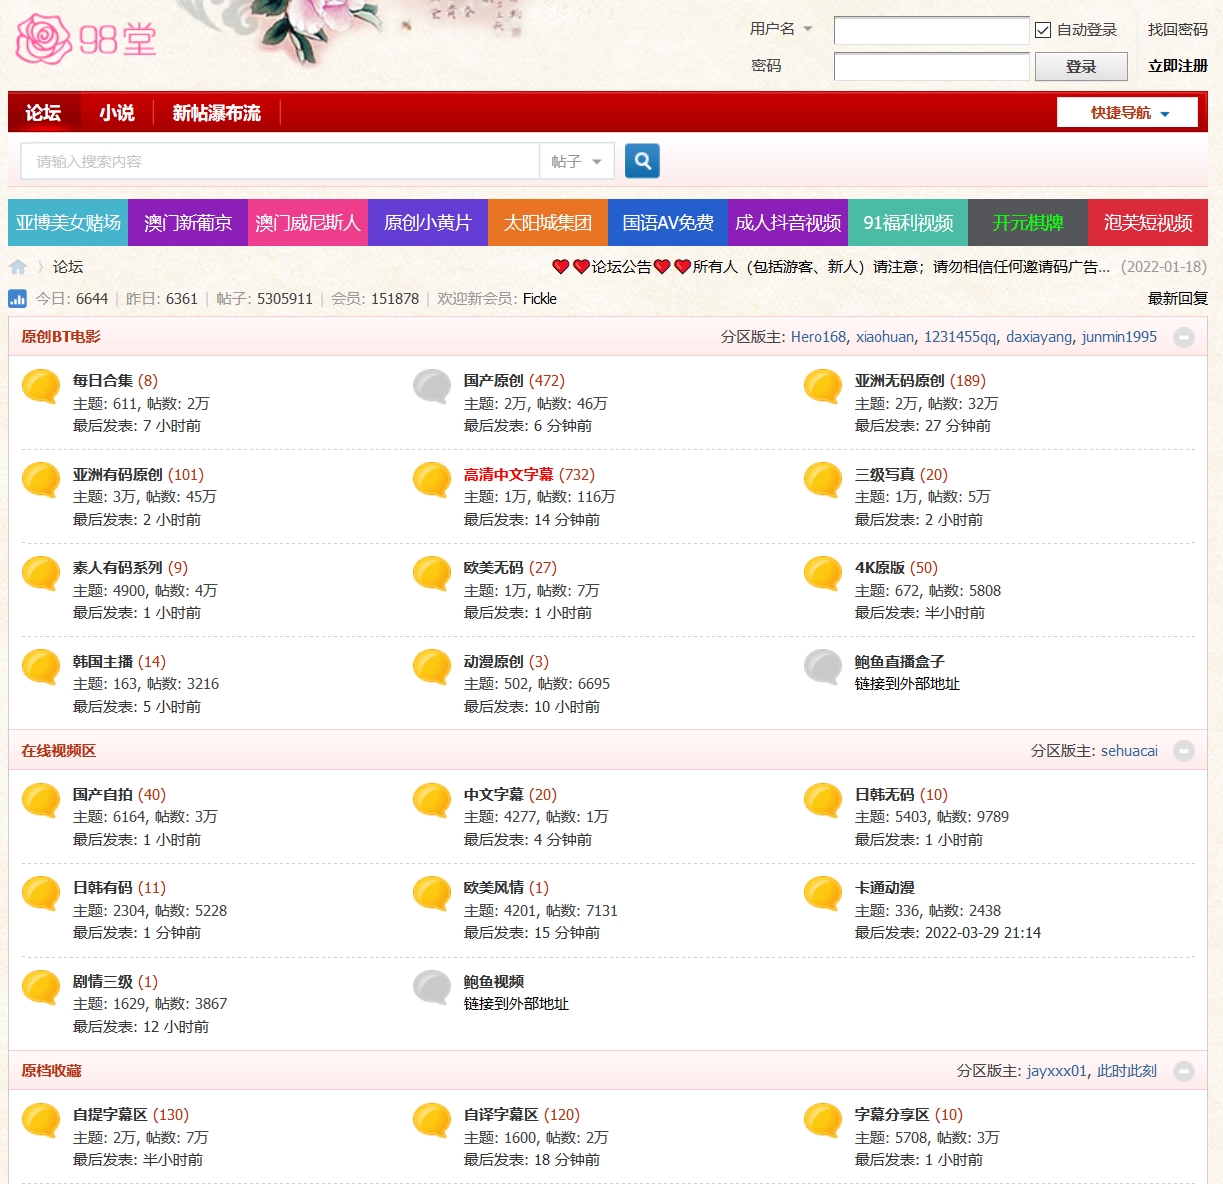Expand the 快捷导航 quick navigation menu
Image resolution: width=1223 pixels, height=1184 pixels.
[x=1127, y=112]
